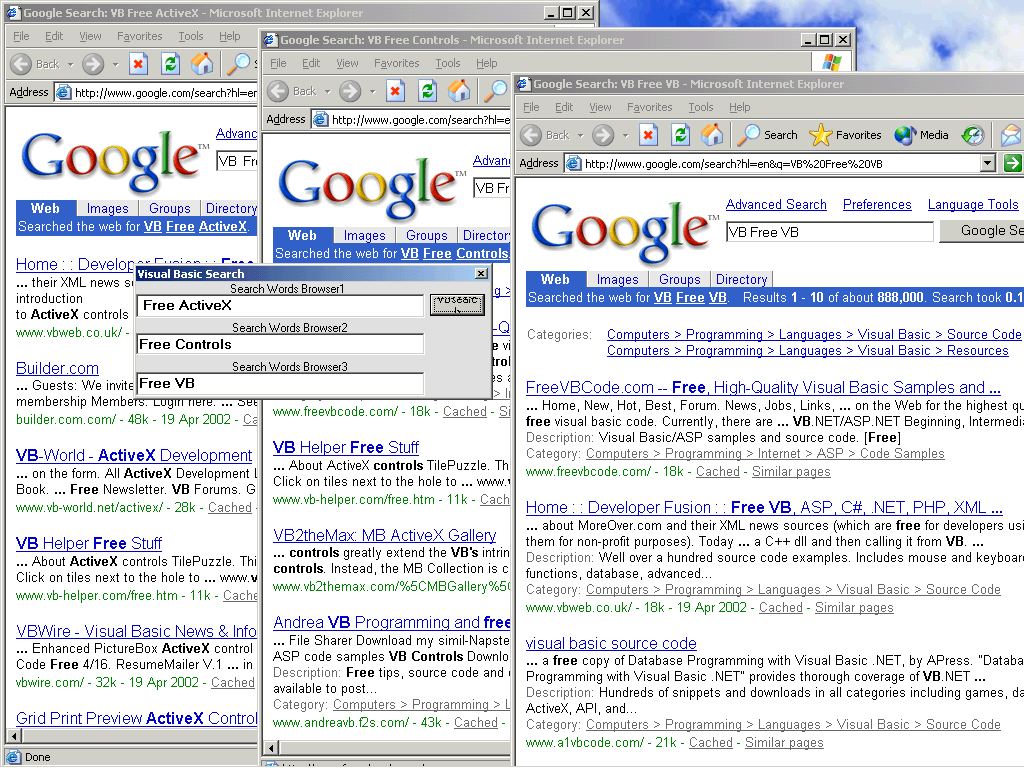Expand address bar dropdown in VB Free VB window
Viewport: 1024px width, 768px height.
pos(988,163)
